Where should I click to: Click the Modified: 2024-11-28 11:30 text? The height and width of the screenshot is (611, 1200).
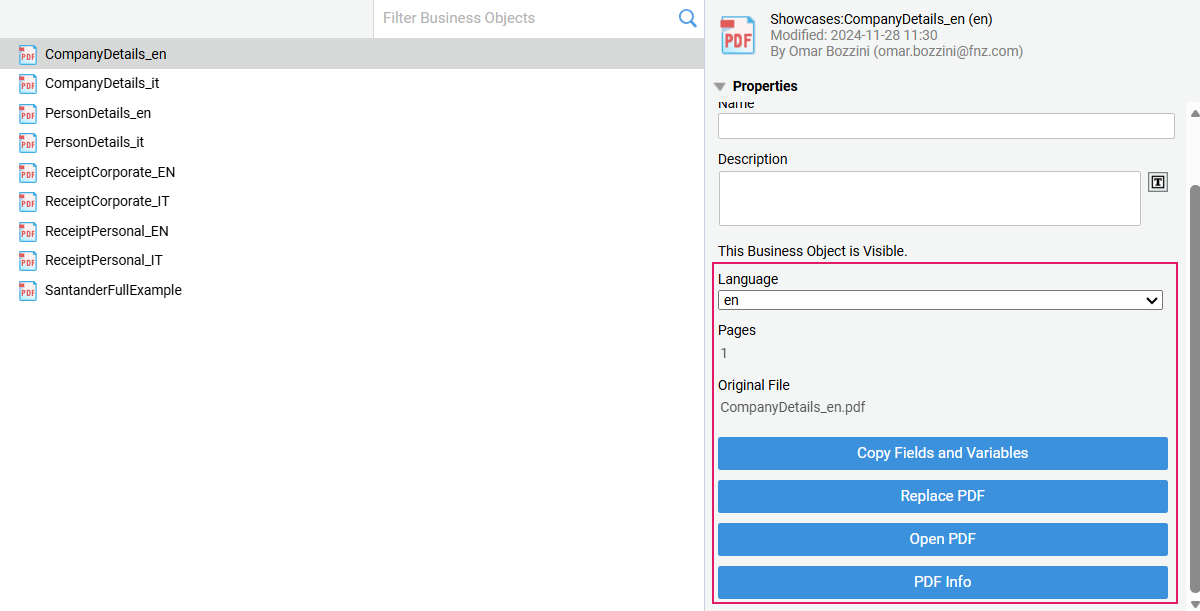coord(854,35)
